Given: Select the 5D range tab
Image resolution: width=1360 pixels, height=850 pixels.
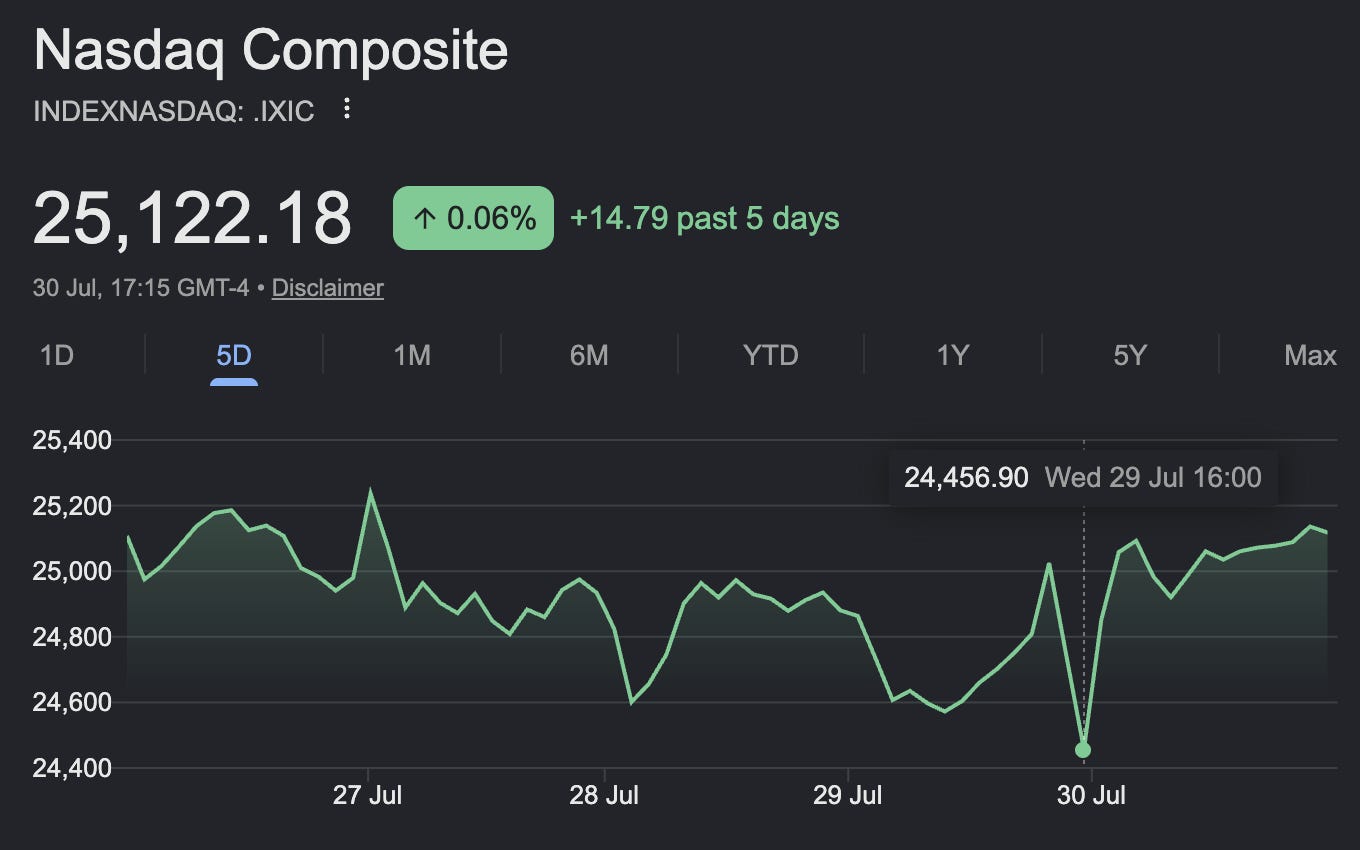Looking at the screenshot, I should [x=234, y=355].
